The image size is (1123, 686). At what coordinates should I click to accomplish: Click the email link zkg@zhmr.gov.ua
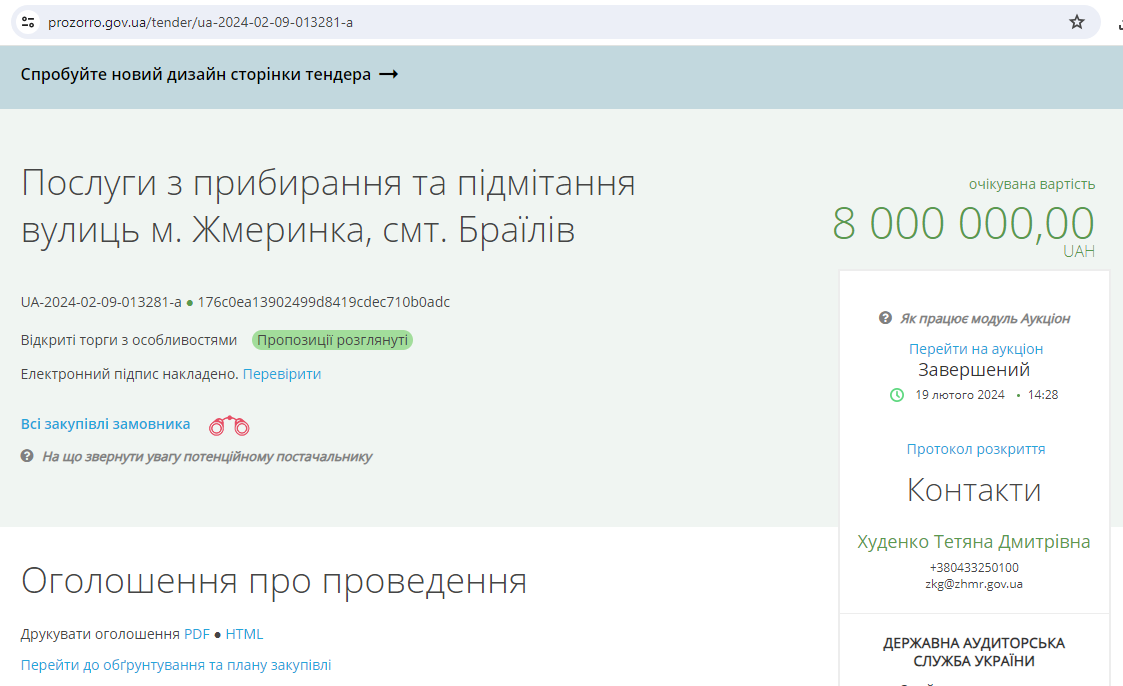coord(975,584)
